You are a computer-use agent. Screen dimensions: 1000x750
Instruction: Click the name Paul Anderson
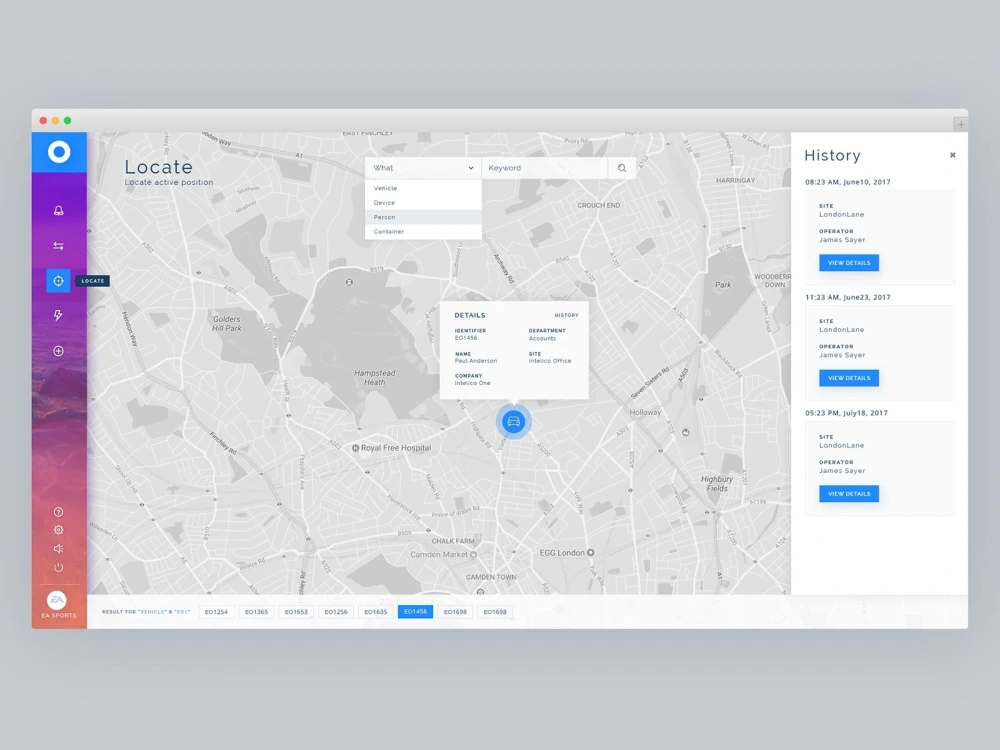(x=476, y=361)
